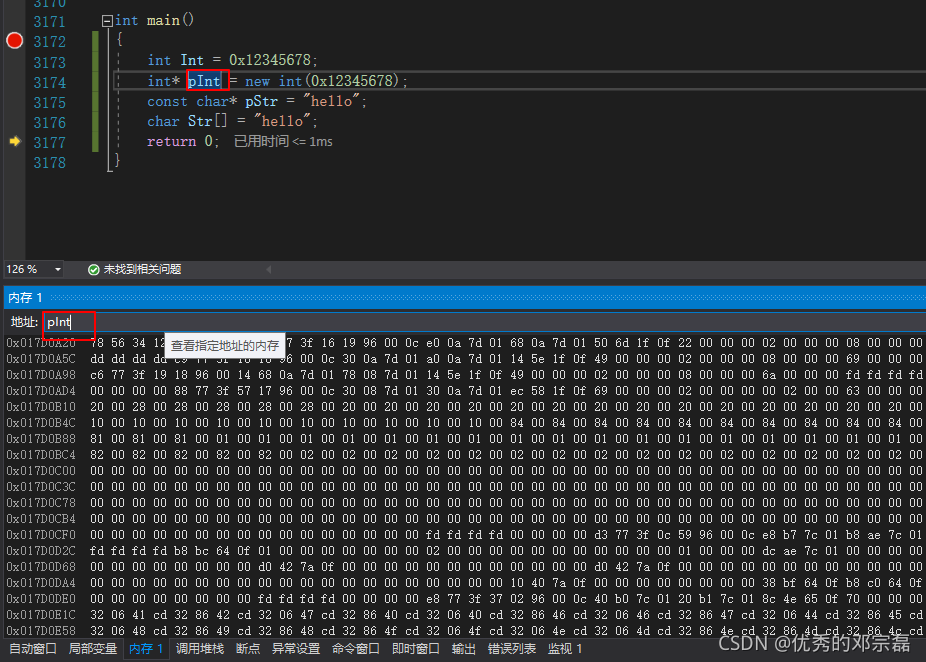The width and height of the screenshot is (926, 662).
Task: Switch to the 监视 1 tab
Action: point(565,649)
